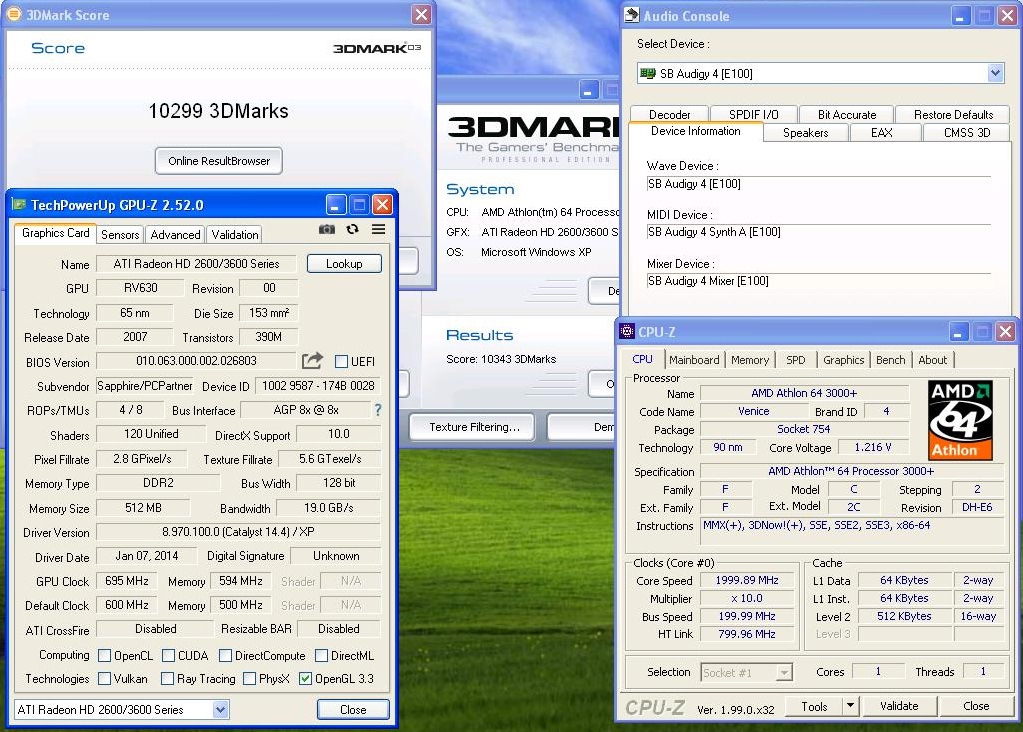
Task: Check the Vulkan checkbox
Action: pos(104,679)
